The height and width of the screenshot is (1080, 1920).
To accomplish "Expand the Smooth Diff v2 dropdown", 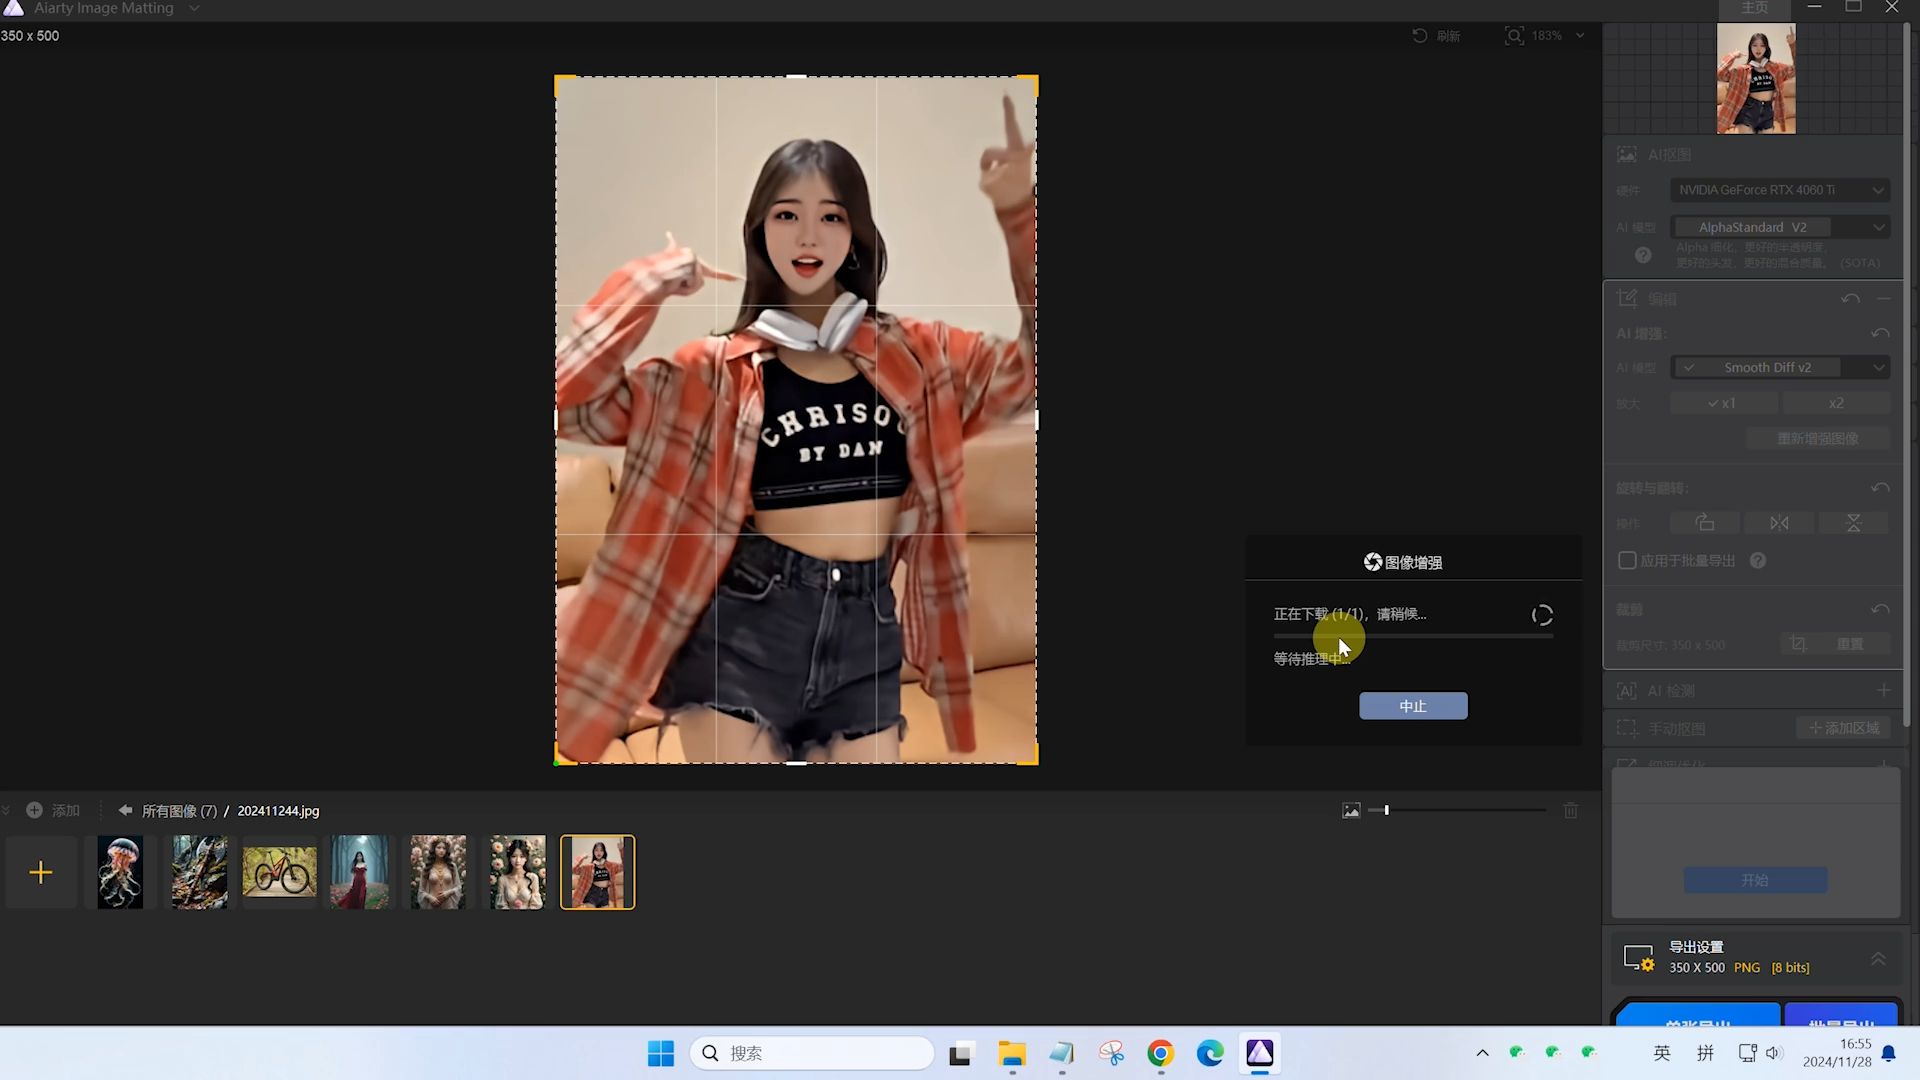I will click(x=1780, y=367).
